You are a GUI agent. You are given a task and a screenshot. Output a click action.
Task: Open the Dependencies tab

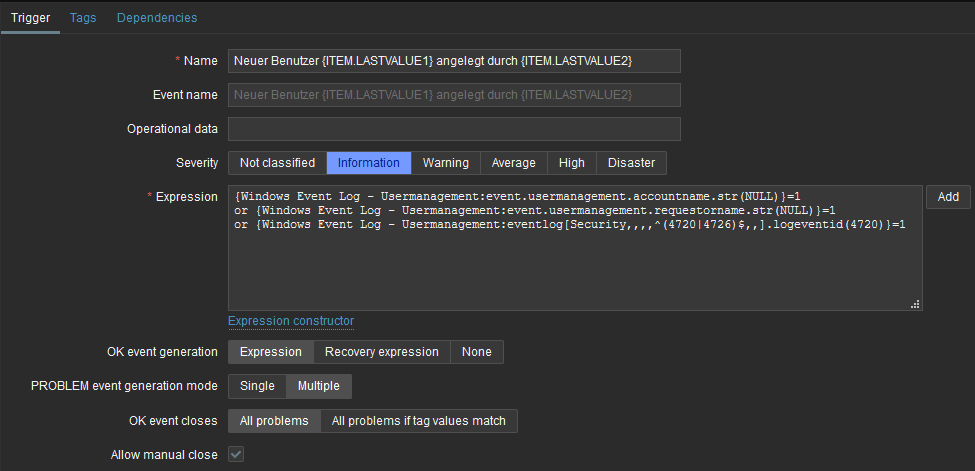(x=157, y=17)
